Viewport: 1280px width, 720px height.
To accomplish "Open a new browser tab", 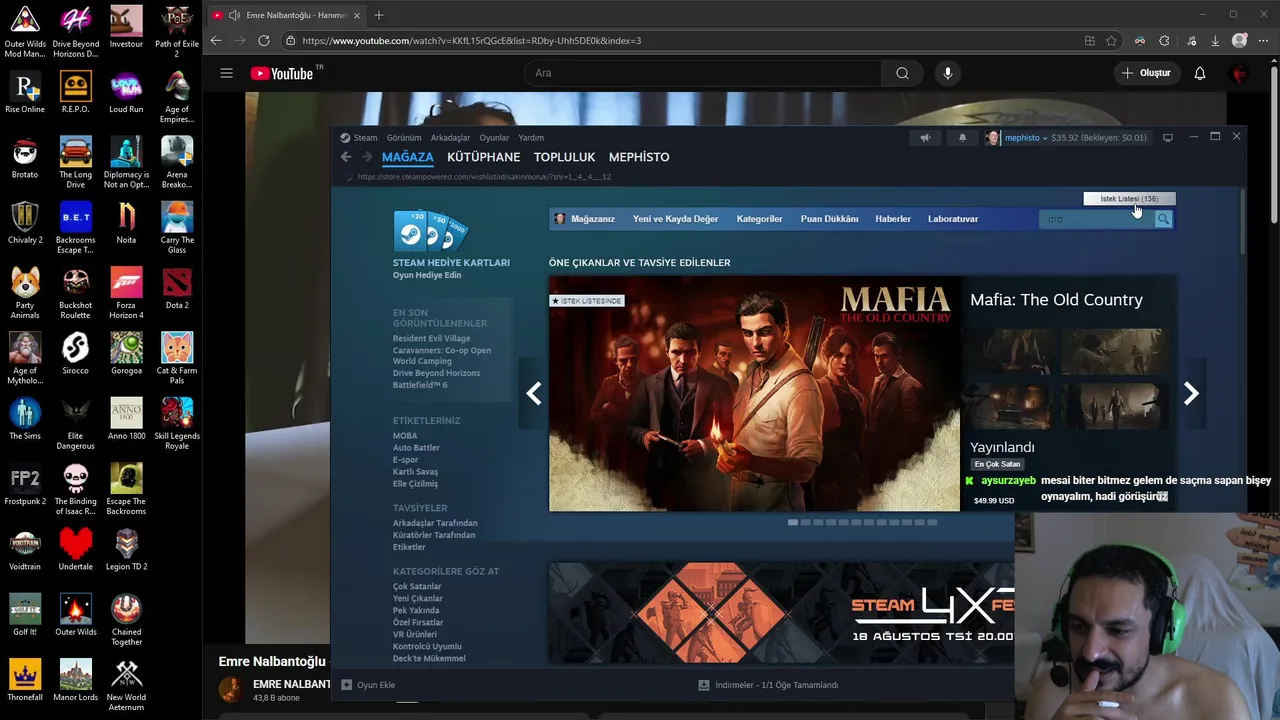I will pos(379,15).
